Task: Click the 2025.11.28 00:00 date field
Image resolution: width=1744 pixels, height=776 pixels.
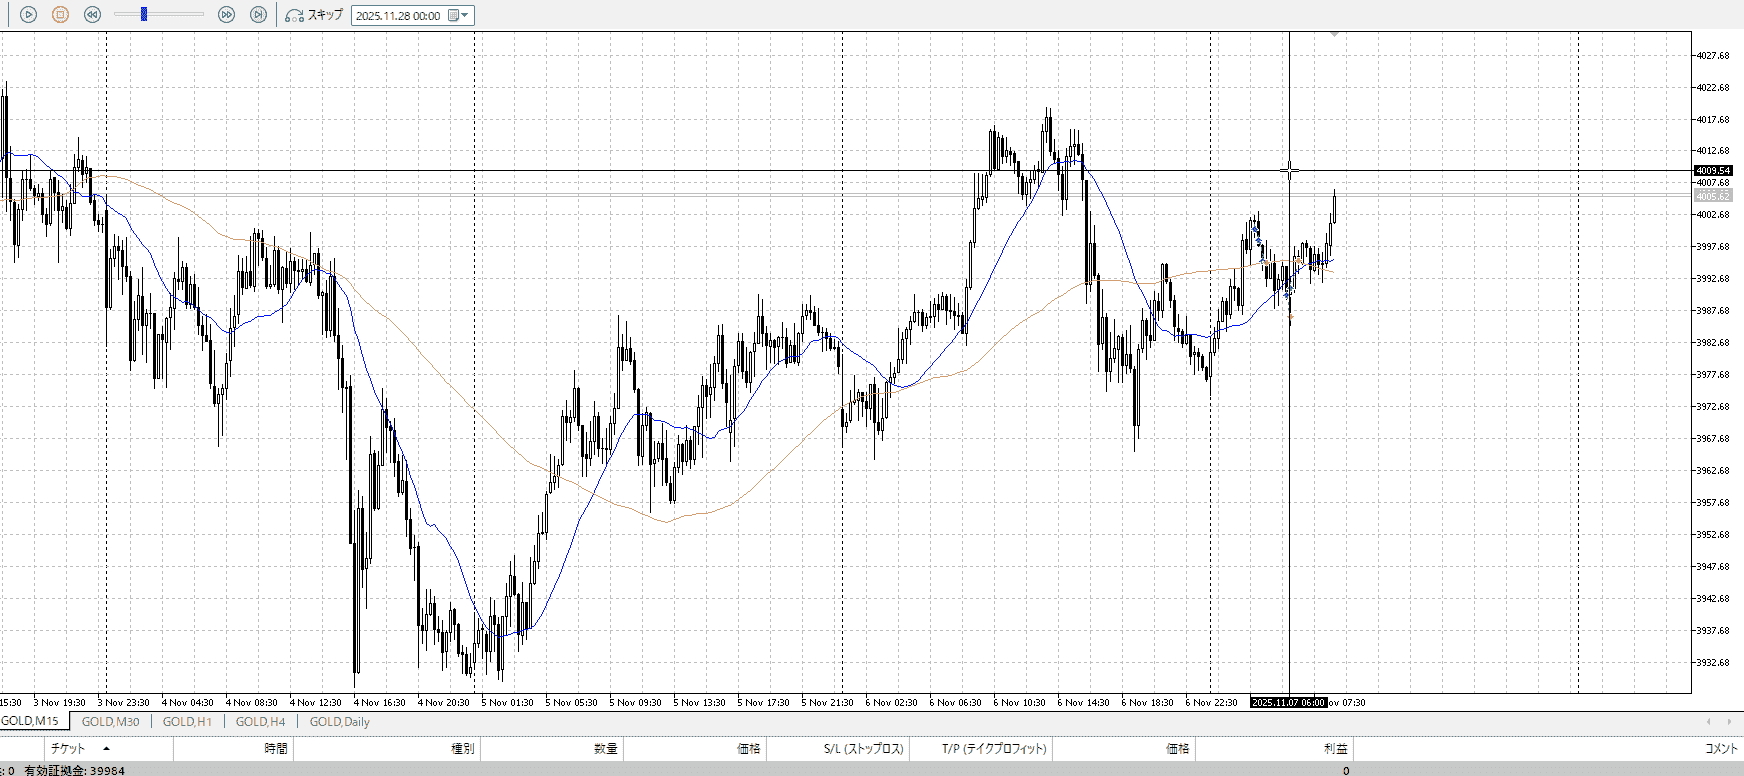Action: click(x=398, y=16)
